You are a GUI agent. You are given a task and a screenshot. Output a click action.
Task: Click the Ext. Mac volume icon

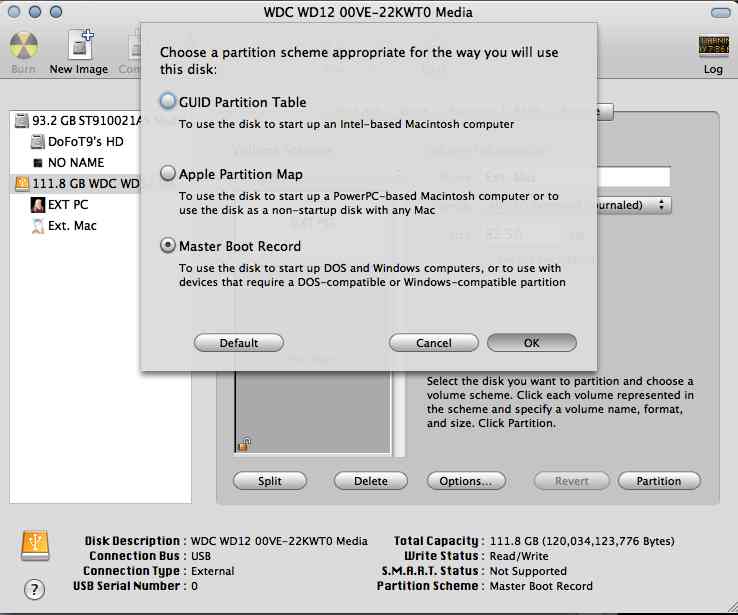38,226
